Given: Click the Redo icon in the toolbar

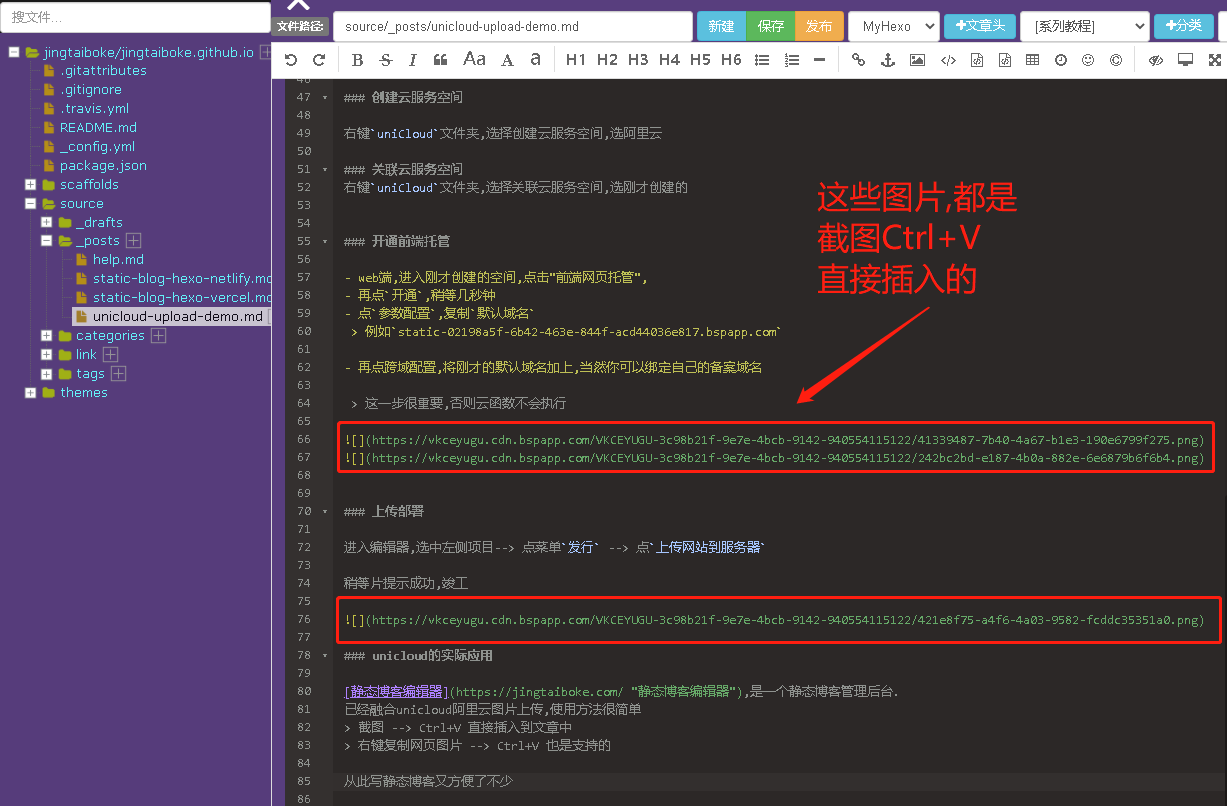Looking at the screenshot, I should coord(319,60).
